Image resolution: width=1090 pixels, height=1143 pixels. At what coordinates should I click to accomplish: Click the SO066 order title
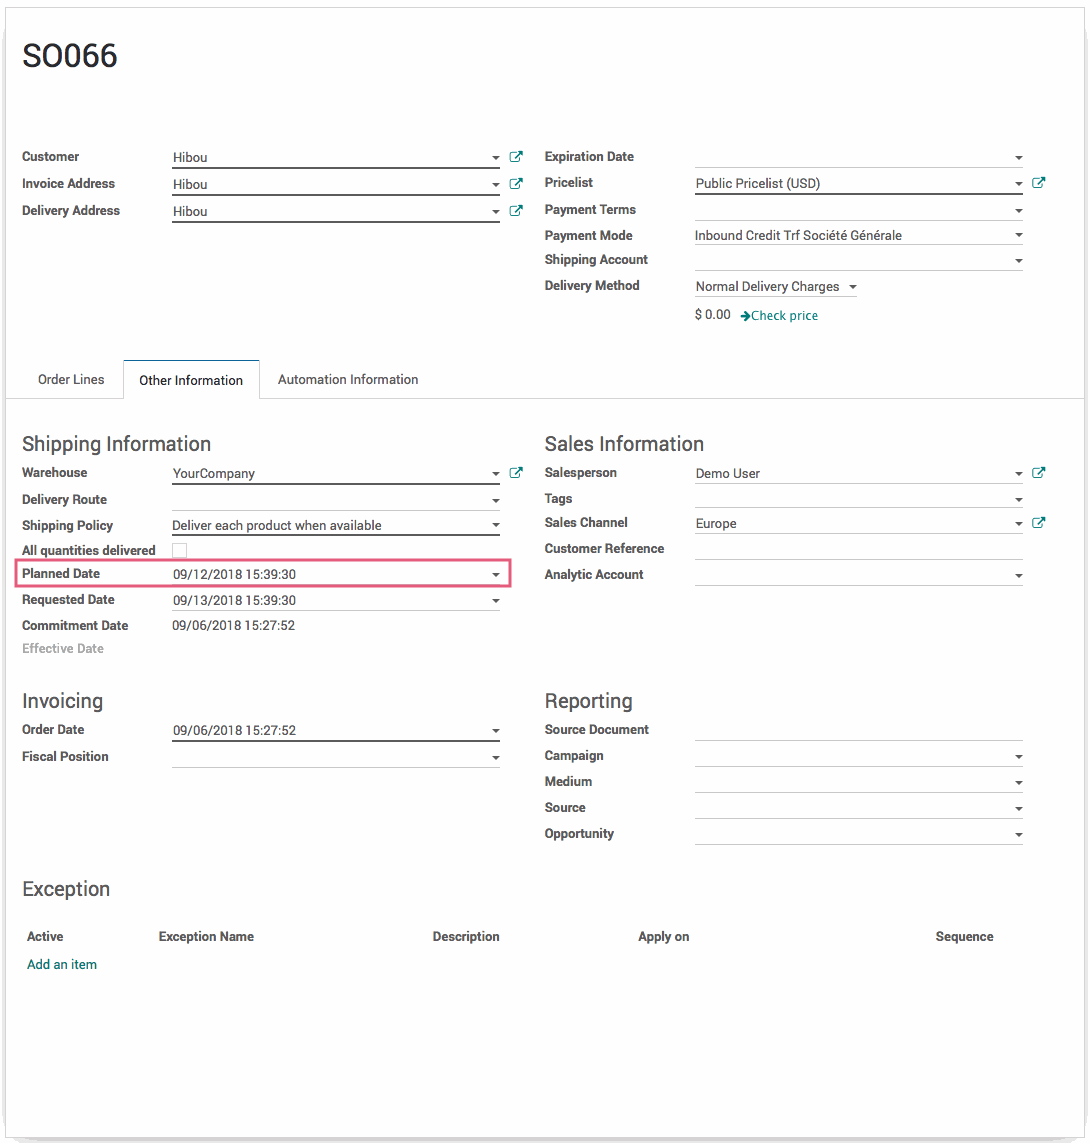click(70, 56)
